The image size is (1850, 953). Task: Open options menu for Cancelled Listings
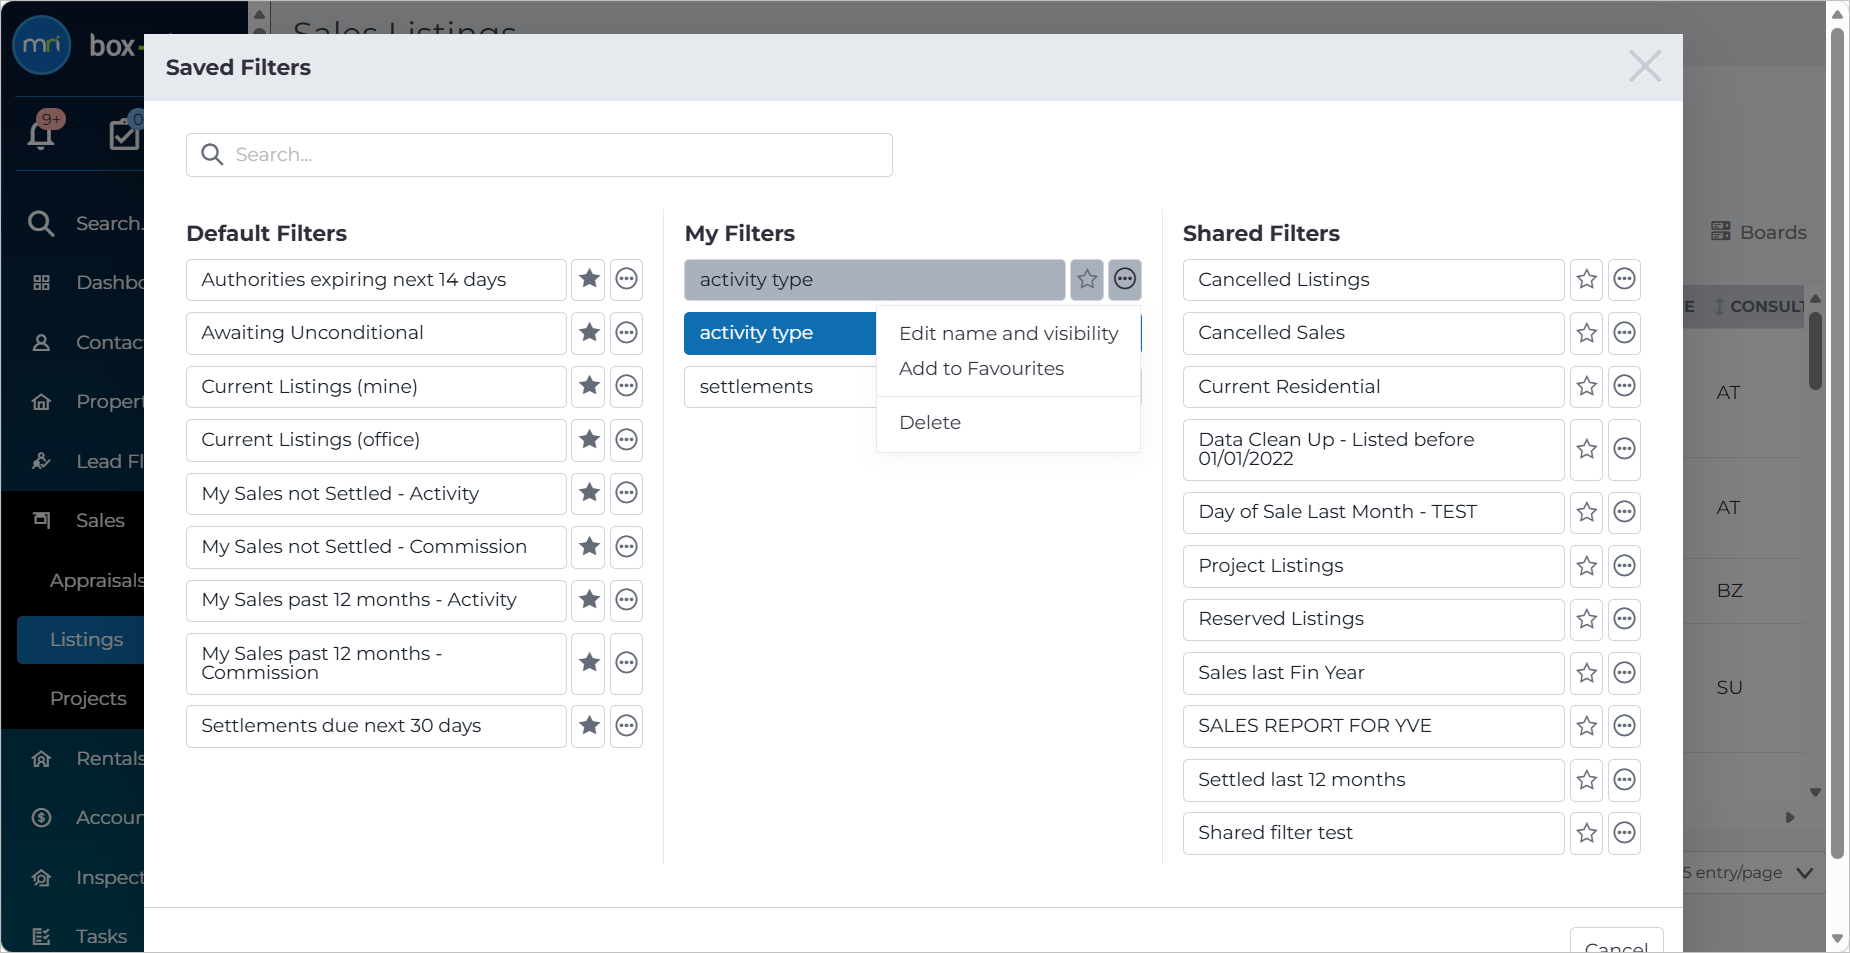[x=1624, y=280]
